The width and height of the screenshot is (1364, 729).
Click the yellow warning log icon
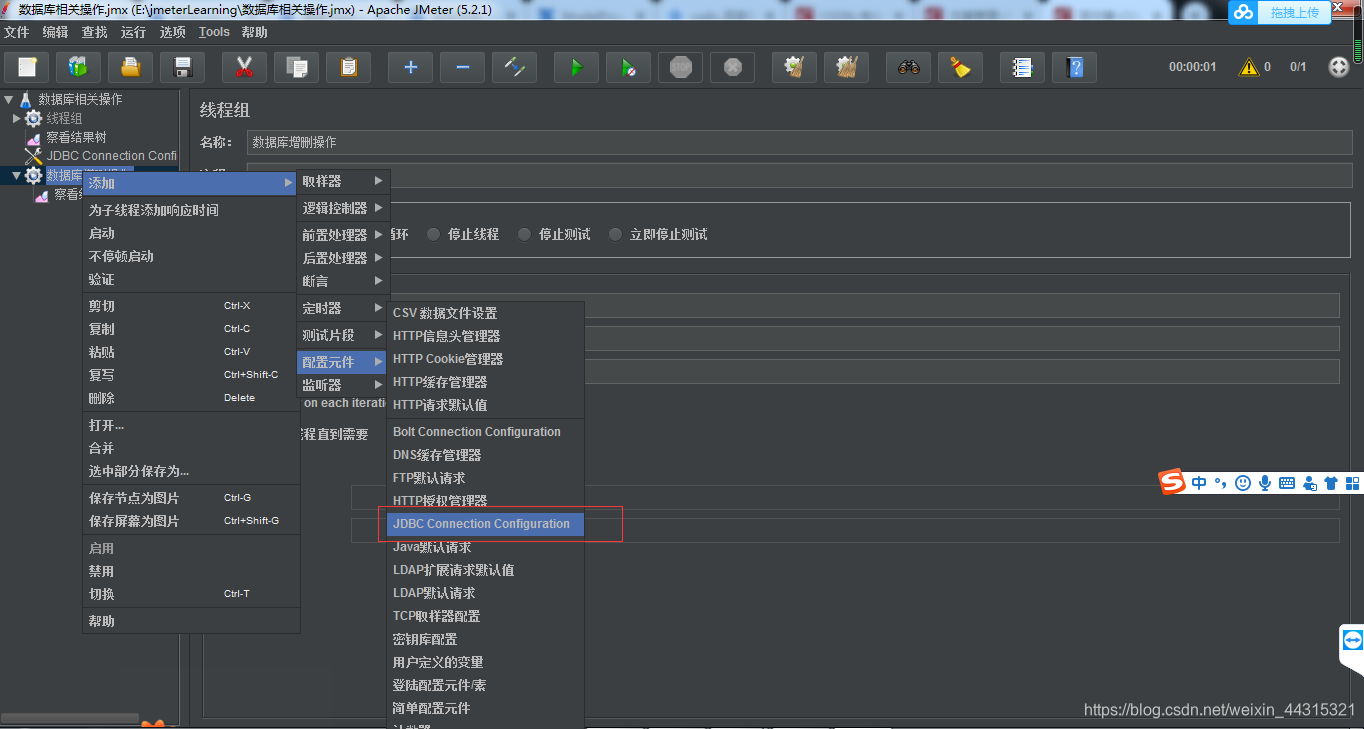click(x=1249, y=67)
